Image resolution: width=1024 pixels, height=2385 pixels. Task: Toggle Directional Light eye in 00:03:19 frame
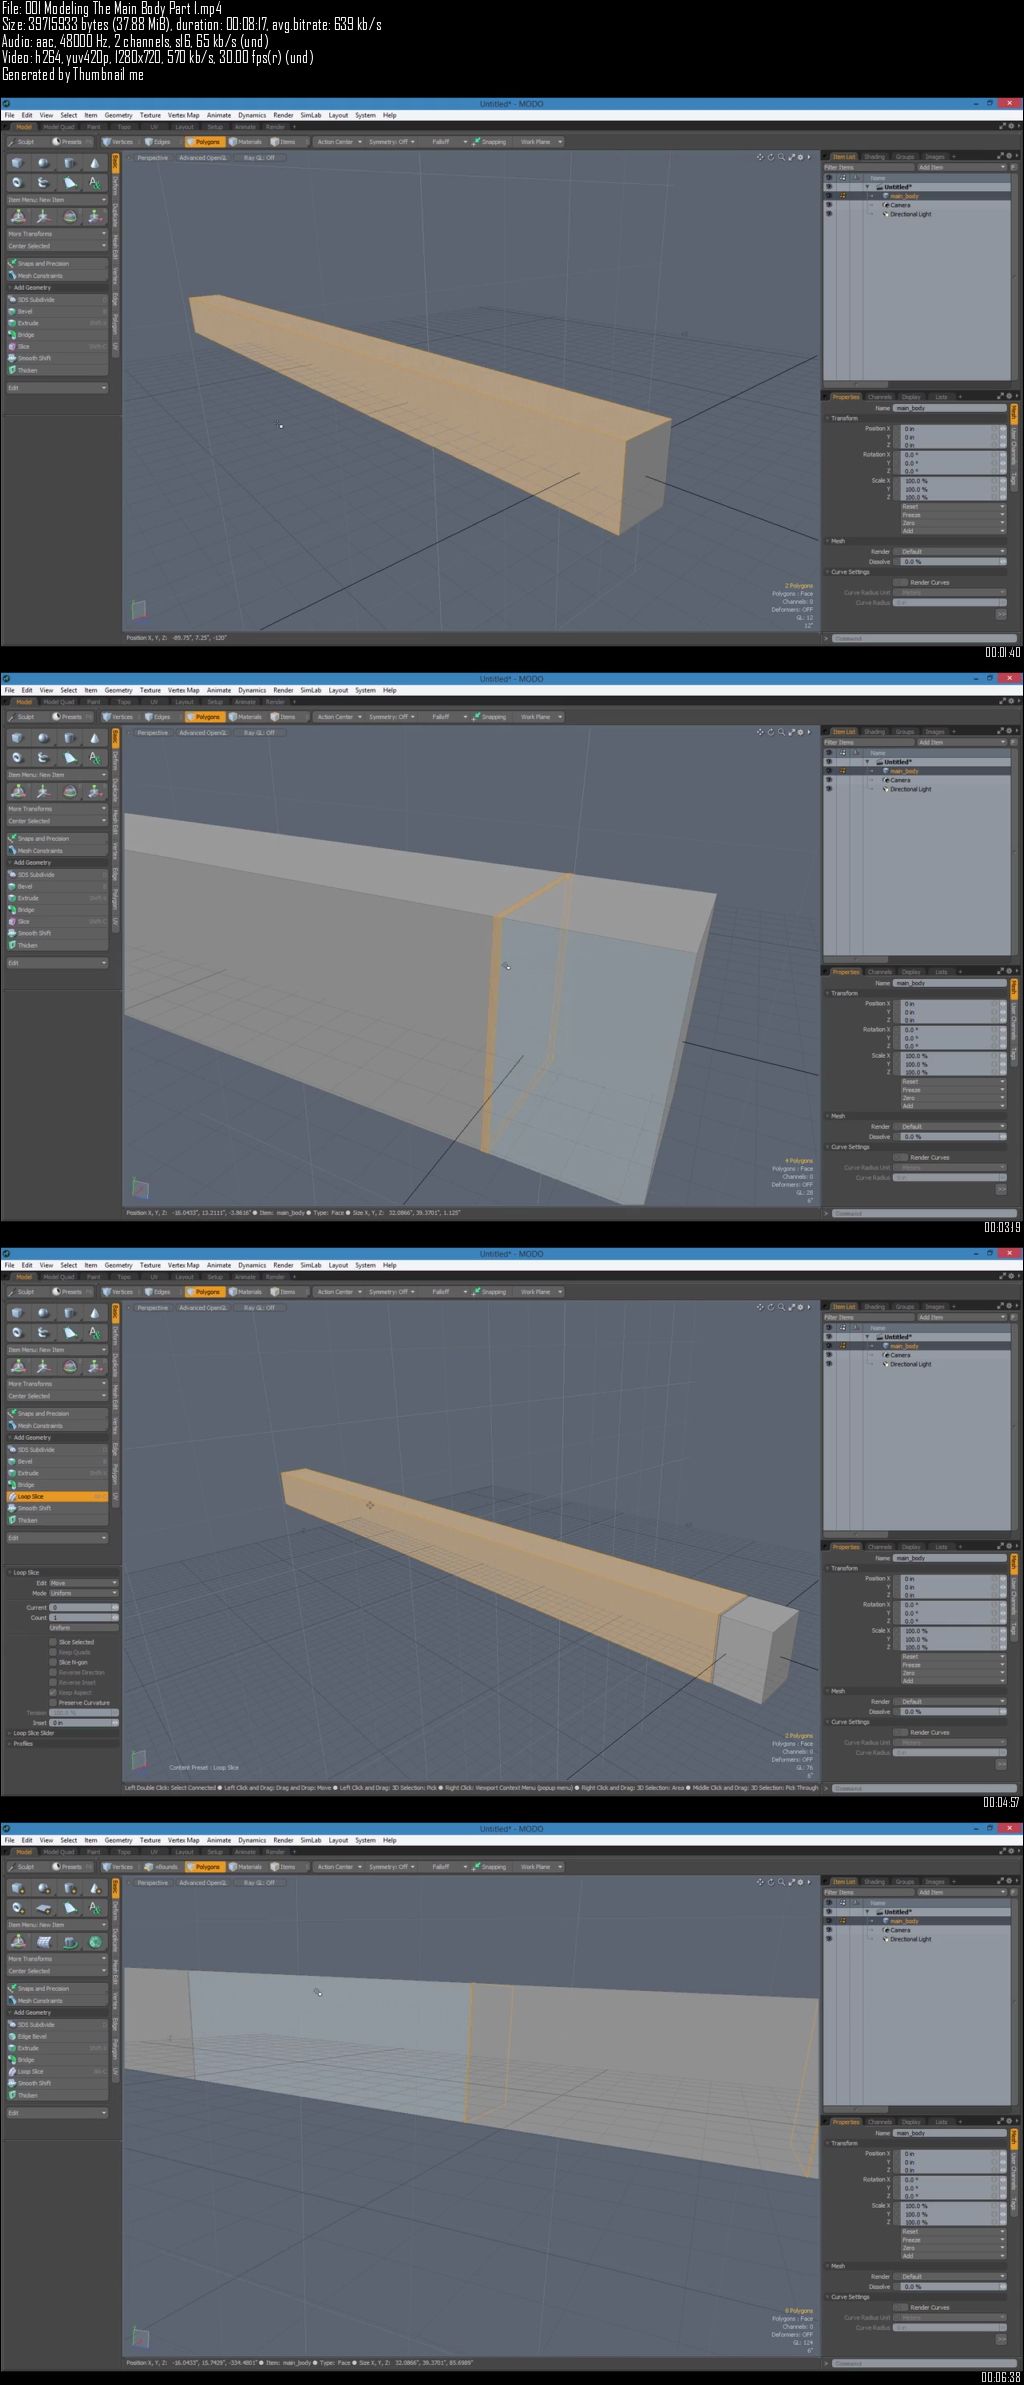(x=828, y=789)
